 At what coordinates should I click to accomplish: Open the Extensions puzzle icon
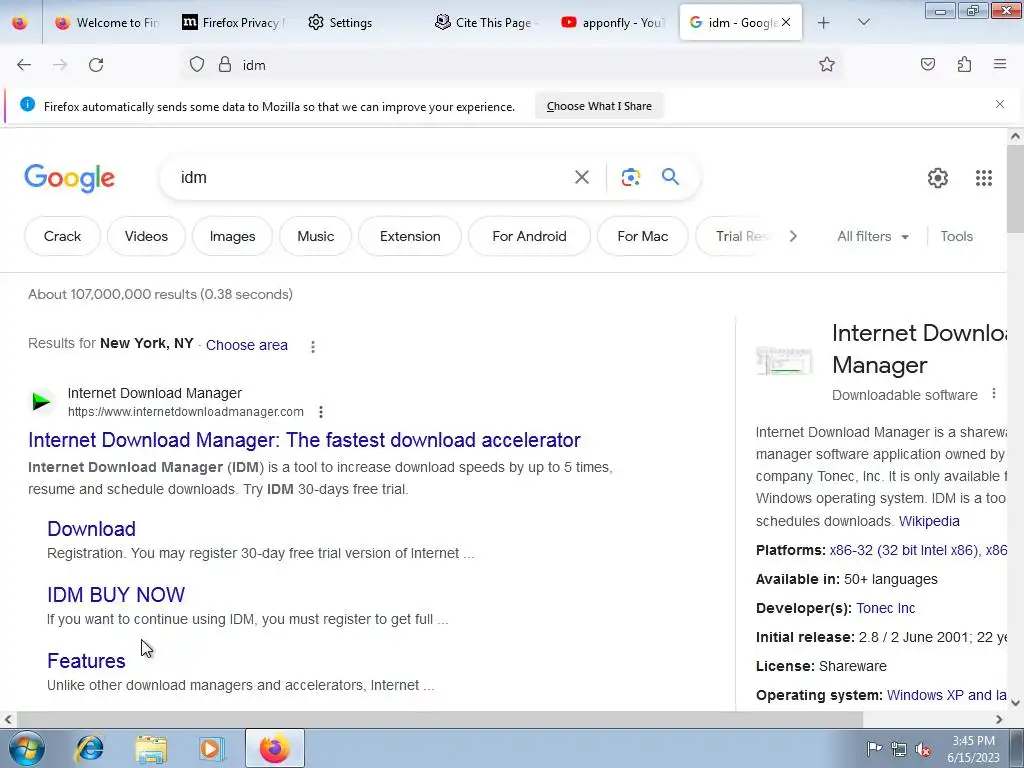(x=964, y=65)
